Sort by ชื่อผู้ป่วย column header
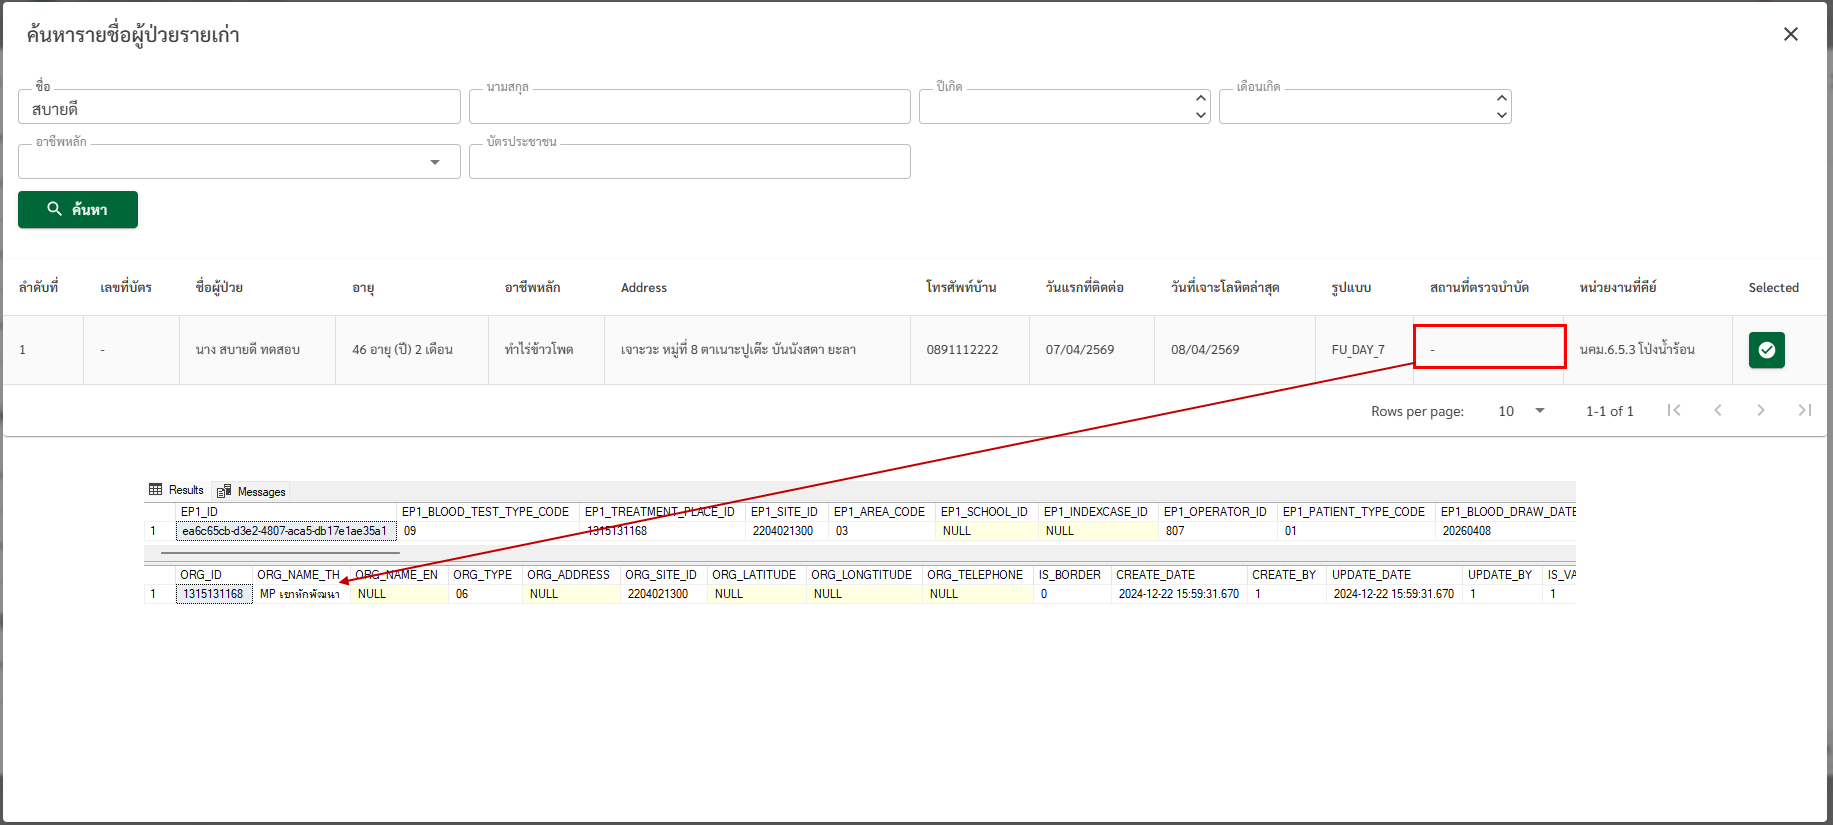The height and width of the screenshot is (825, 1833). coord(219,288)
